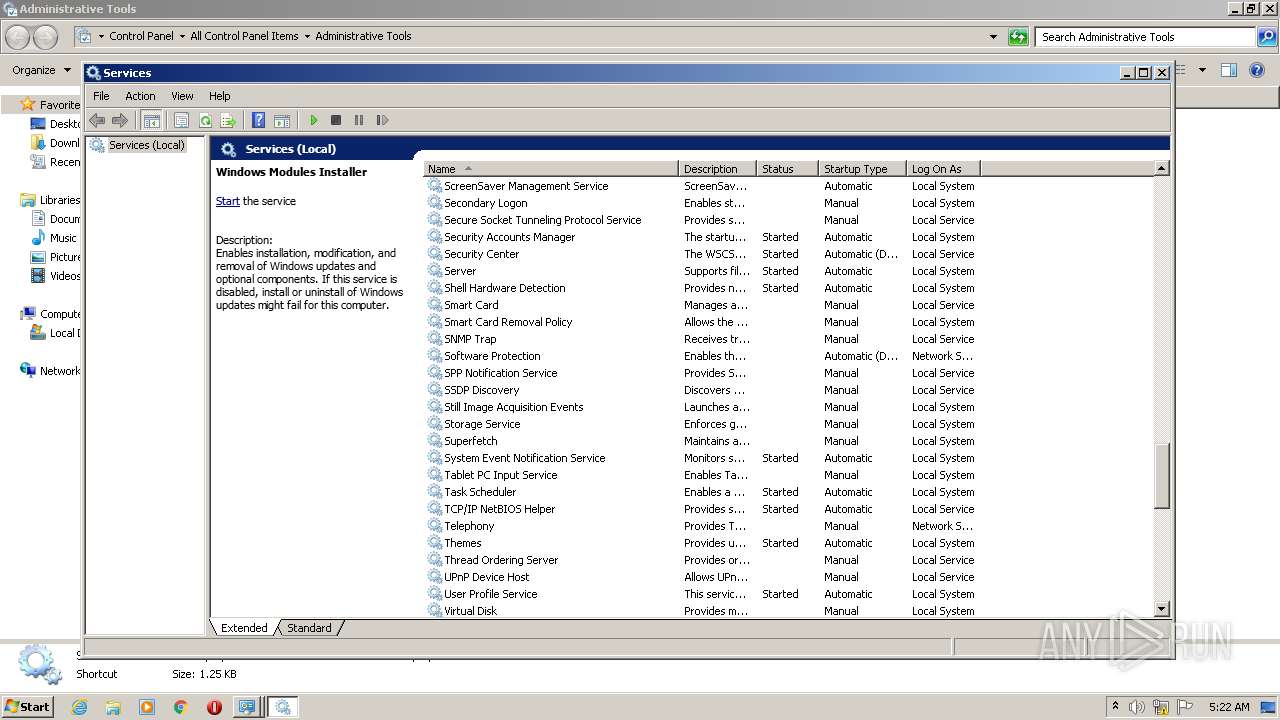Open the Help toolbar icon

point(258,120)
